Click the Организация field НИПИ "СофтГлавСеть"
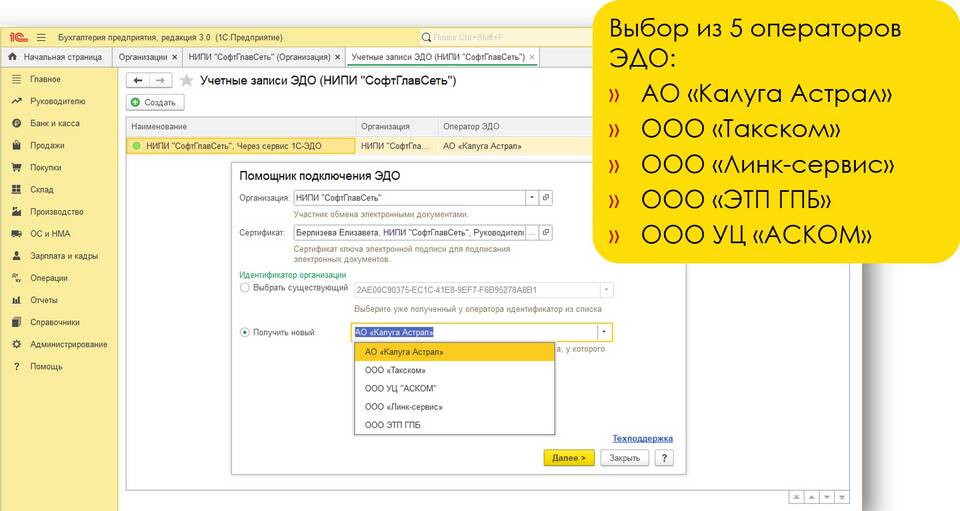 (410, 198)
